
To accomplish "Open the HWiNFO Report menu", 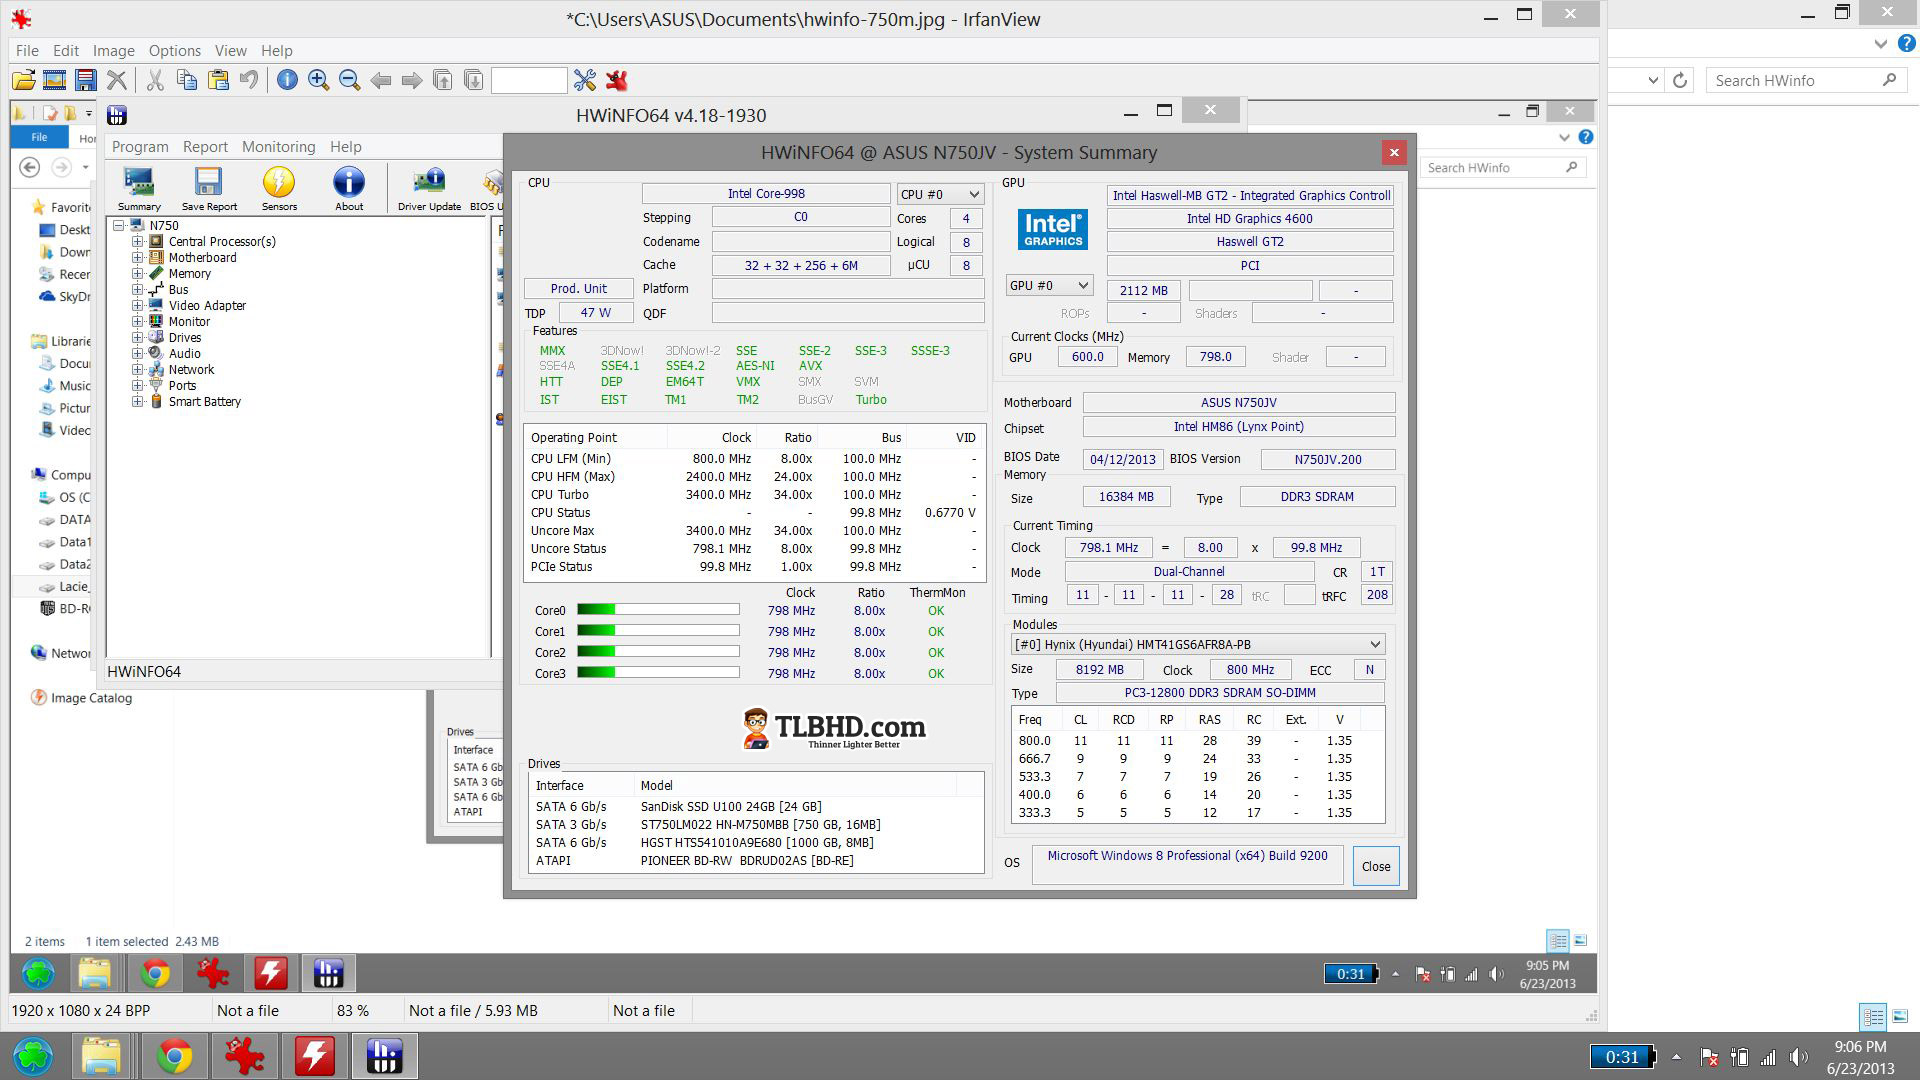I will [205, 147].
